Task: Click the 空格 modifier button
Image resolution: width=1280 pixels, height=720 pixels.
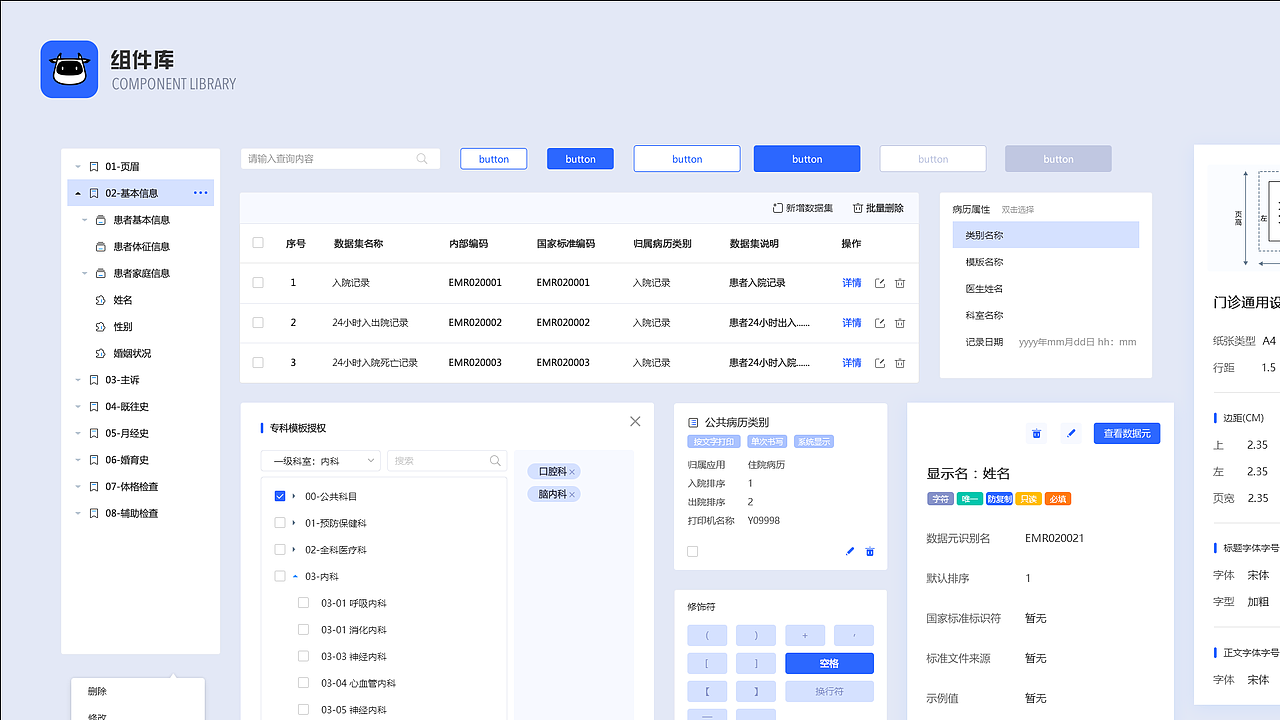Action: (x=829, y=663)
